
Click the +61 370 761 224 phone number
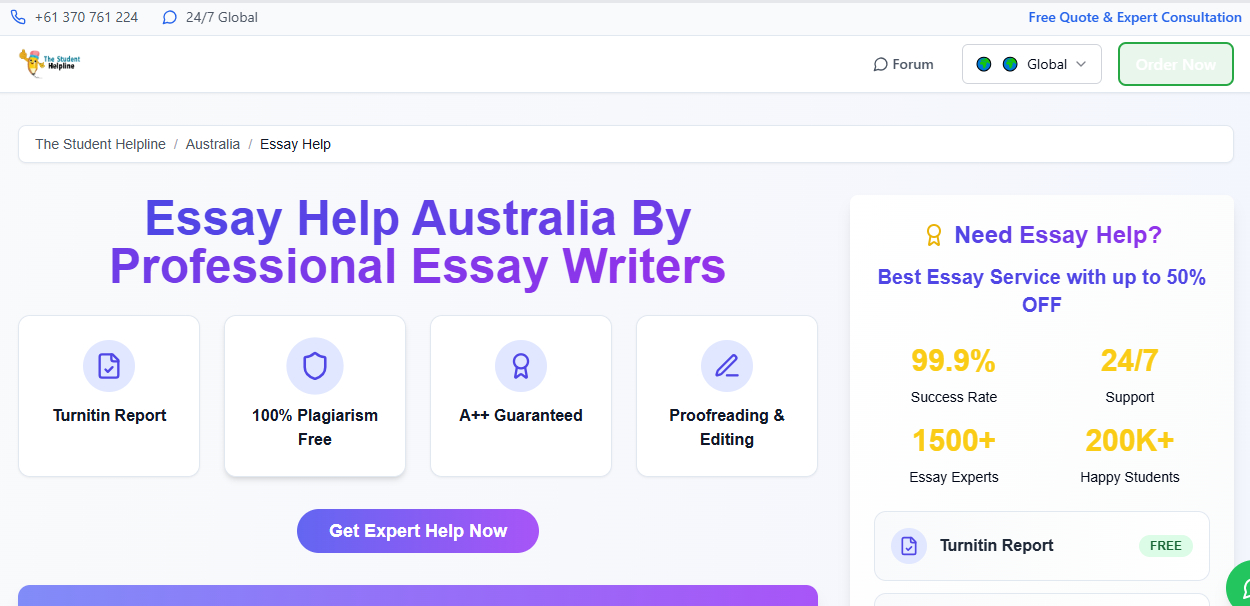[86, 17]
